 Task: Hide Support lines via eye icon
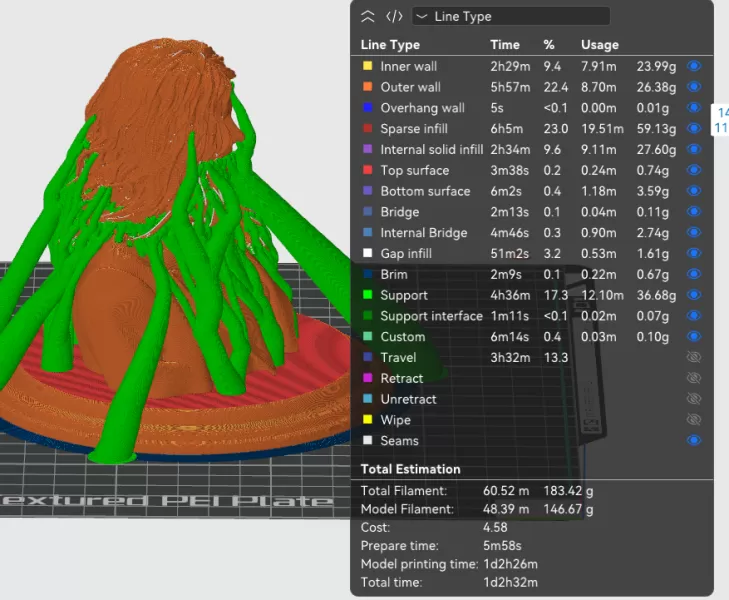(x=694, y=295)
